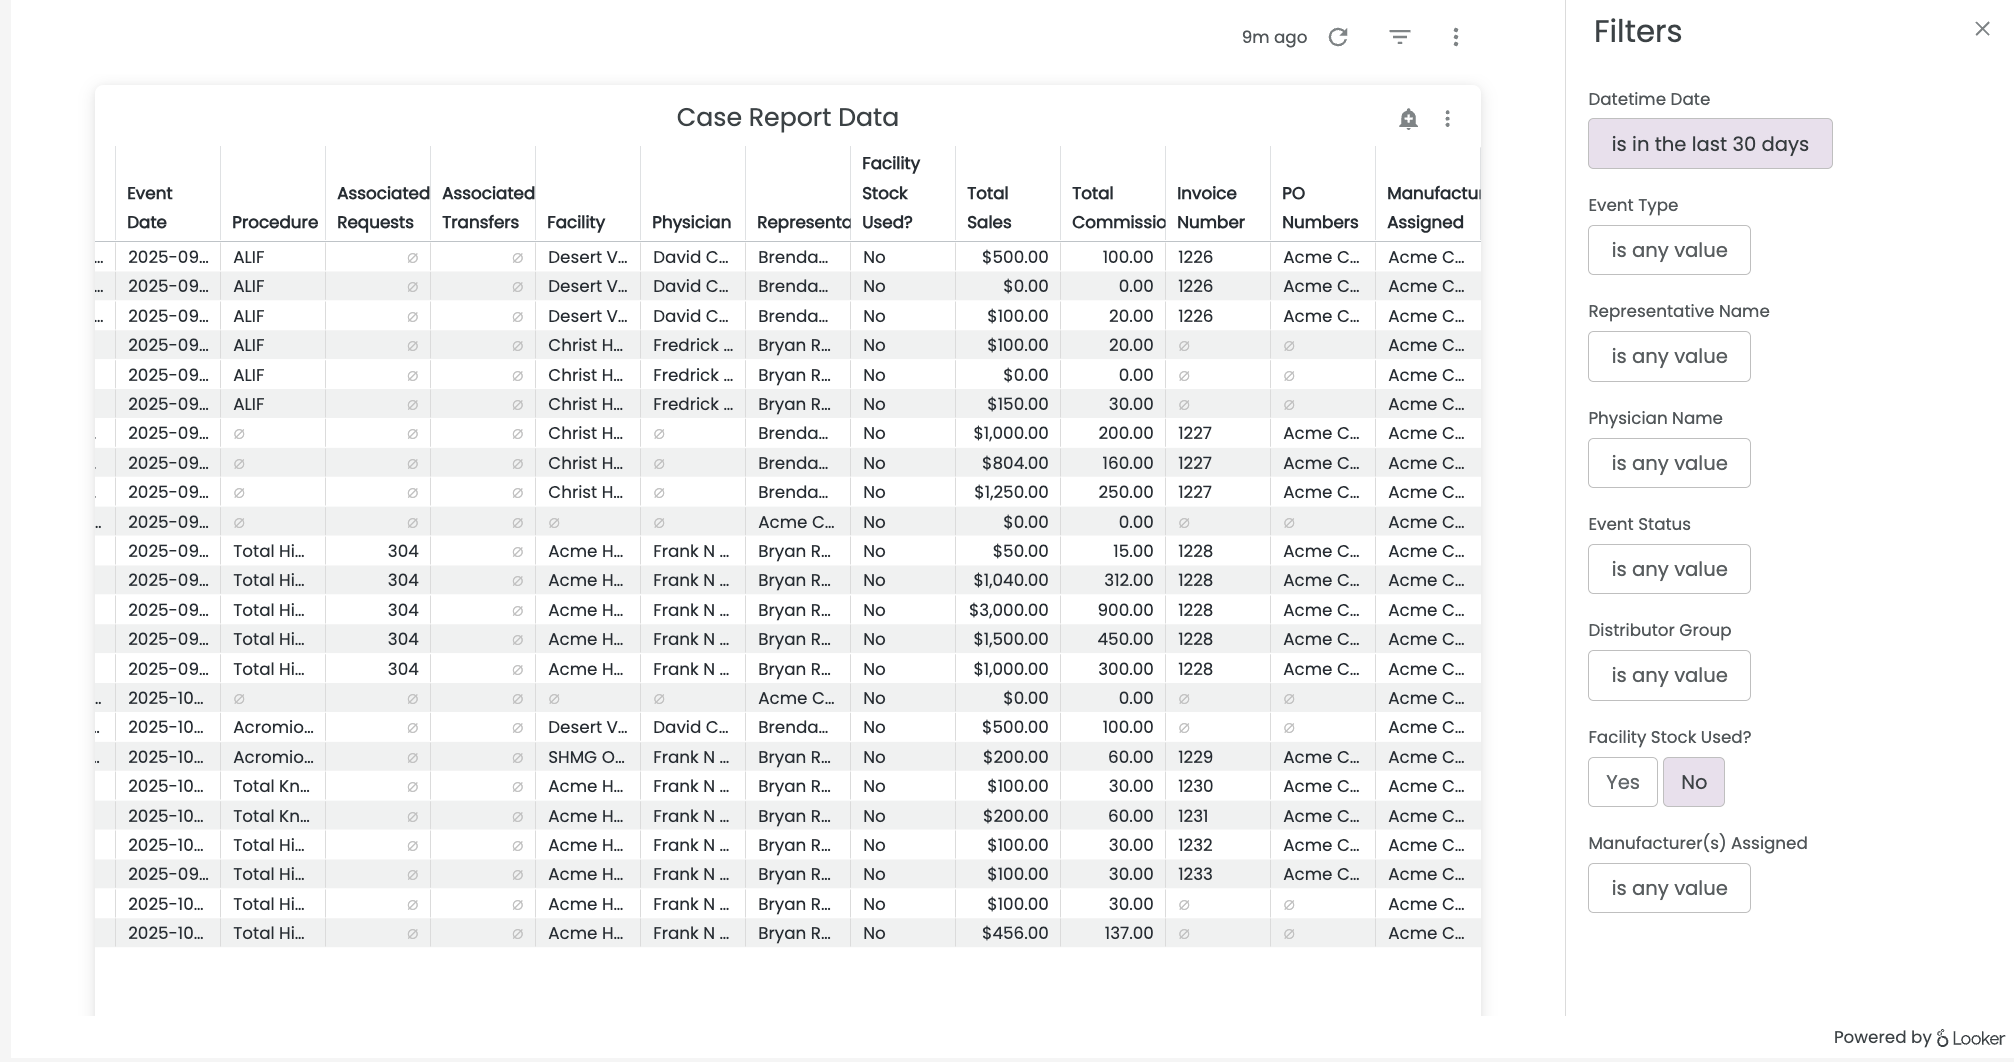Open the Manufacturer(s) Assigned filter
This screenshot has height=1062, width=2014.
(1668, 888)
